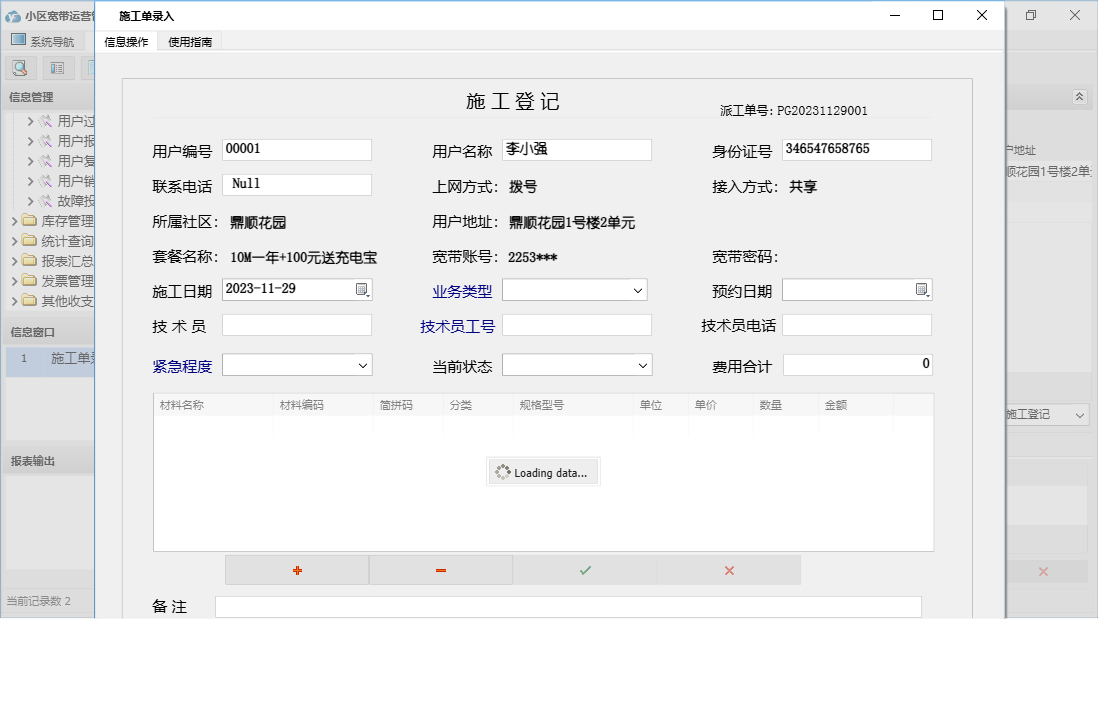Open the 预约日期 calendar picker
The width and height of the screenshot is (1098, 705).
pyautogui.click(x=922, y=290)
